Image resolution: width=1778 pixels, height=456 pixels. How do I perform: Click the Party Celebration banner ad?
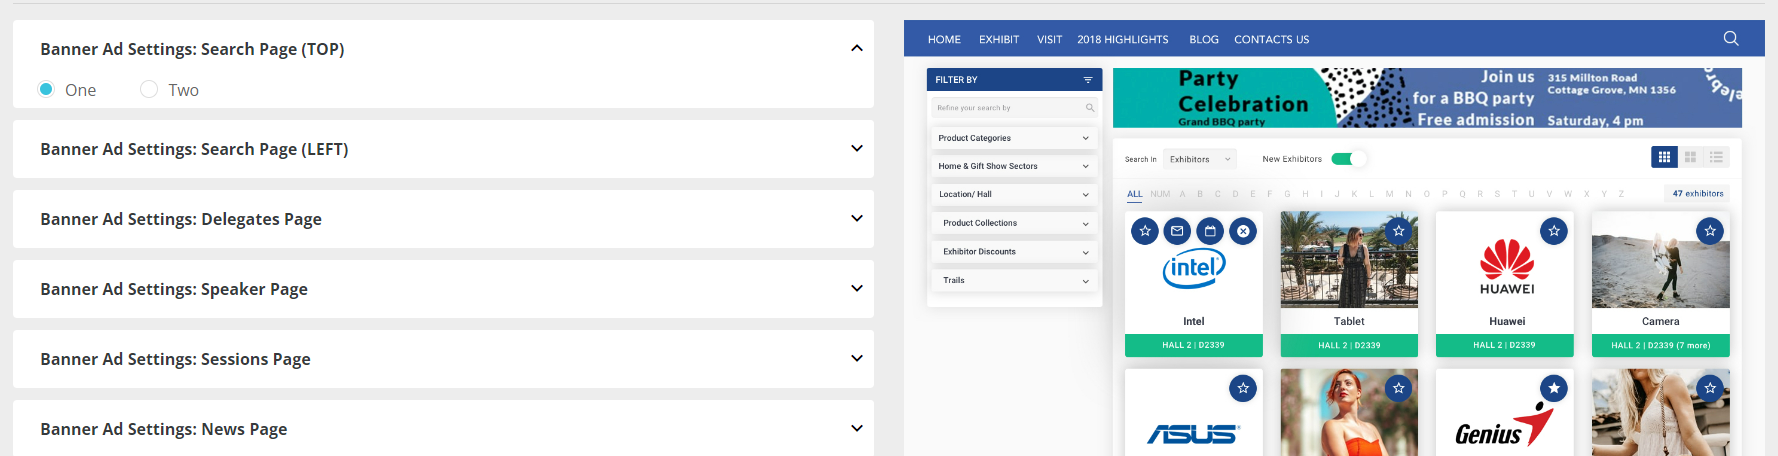click(x=1426, y=98)
